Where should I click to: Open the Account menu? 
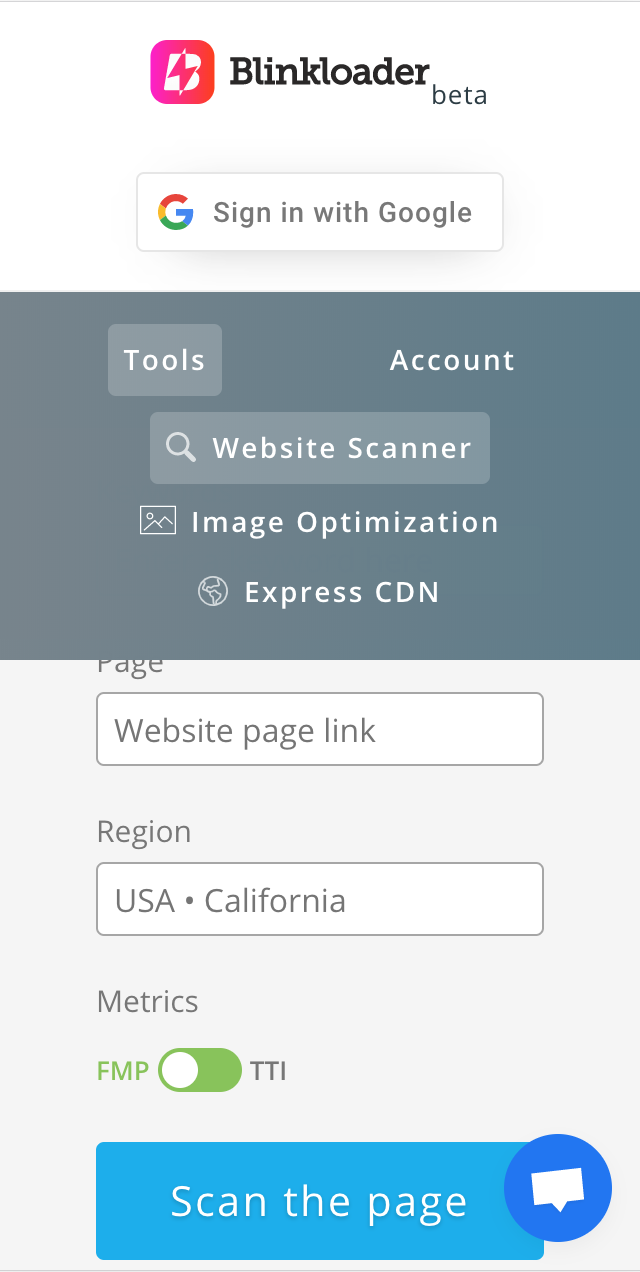pyautogui.click(x=452, y=360)
